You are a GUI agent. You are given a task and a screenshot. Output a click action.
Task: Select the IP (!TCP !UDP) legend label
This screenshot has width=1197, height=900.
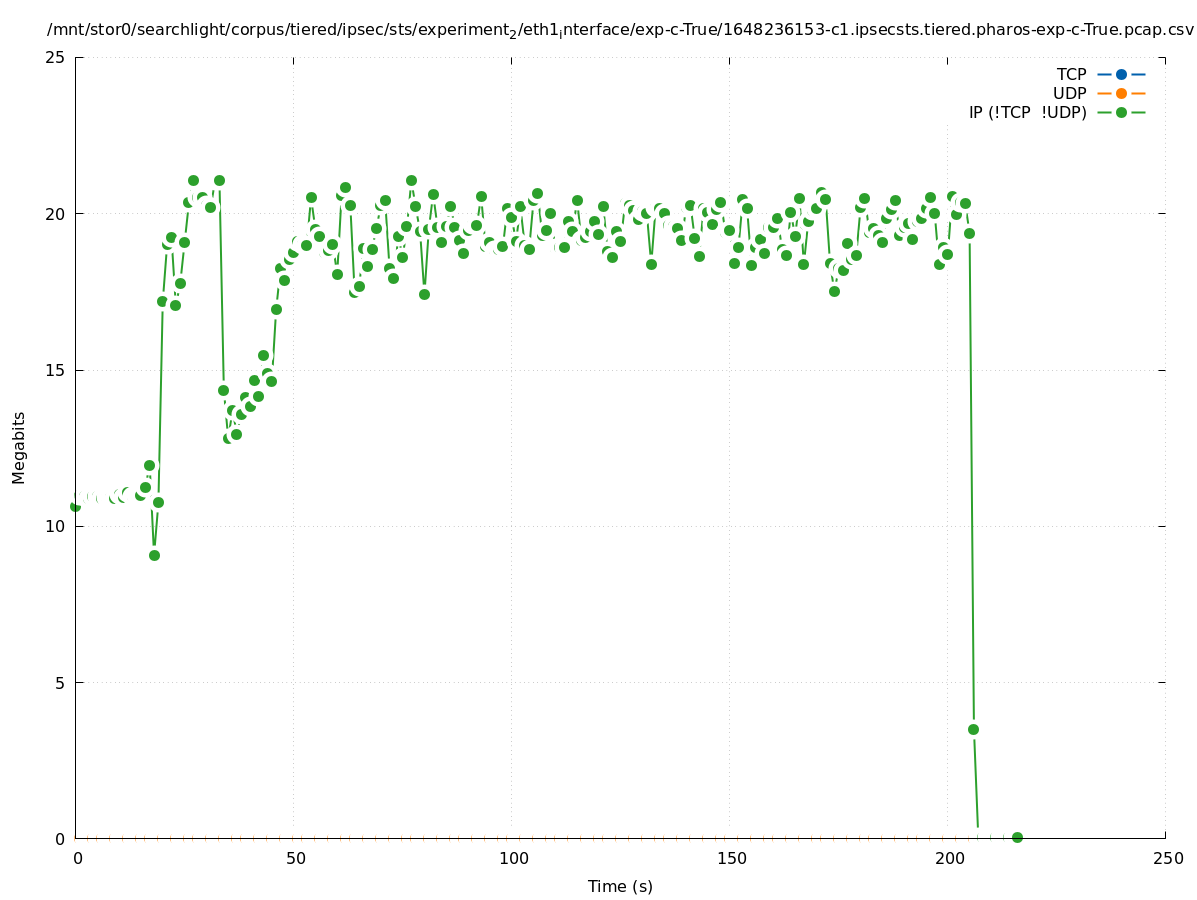click(1027, 112)
